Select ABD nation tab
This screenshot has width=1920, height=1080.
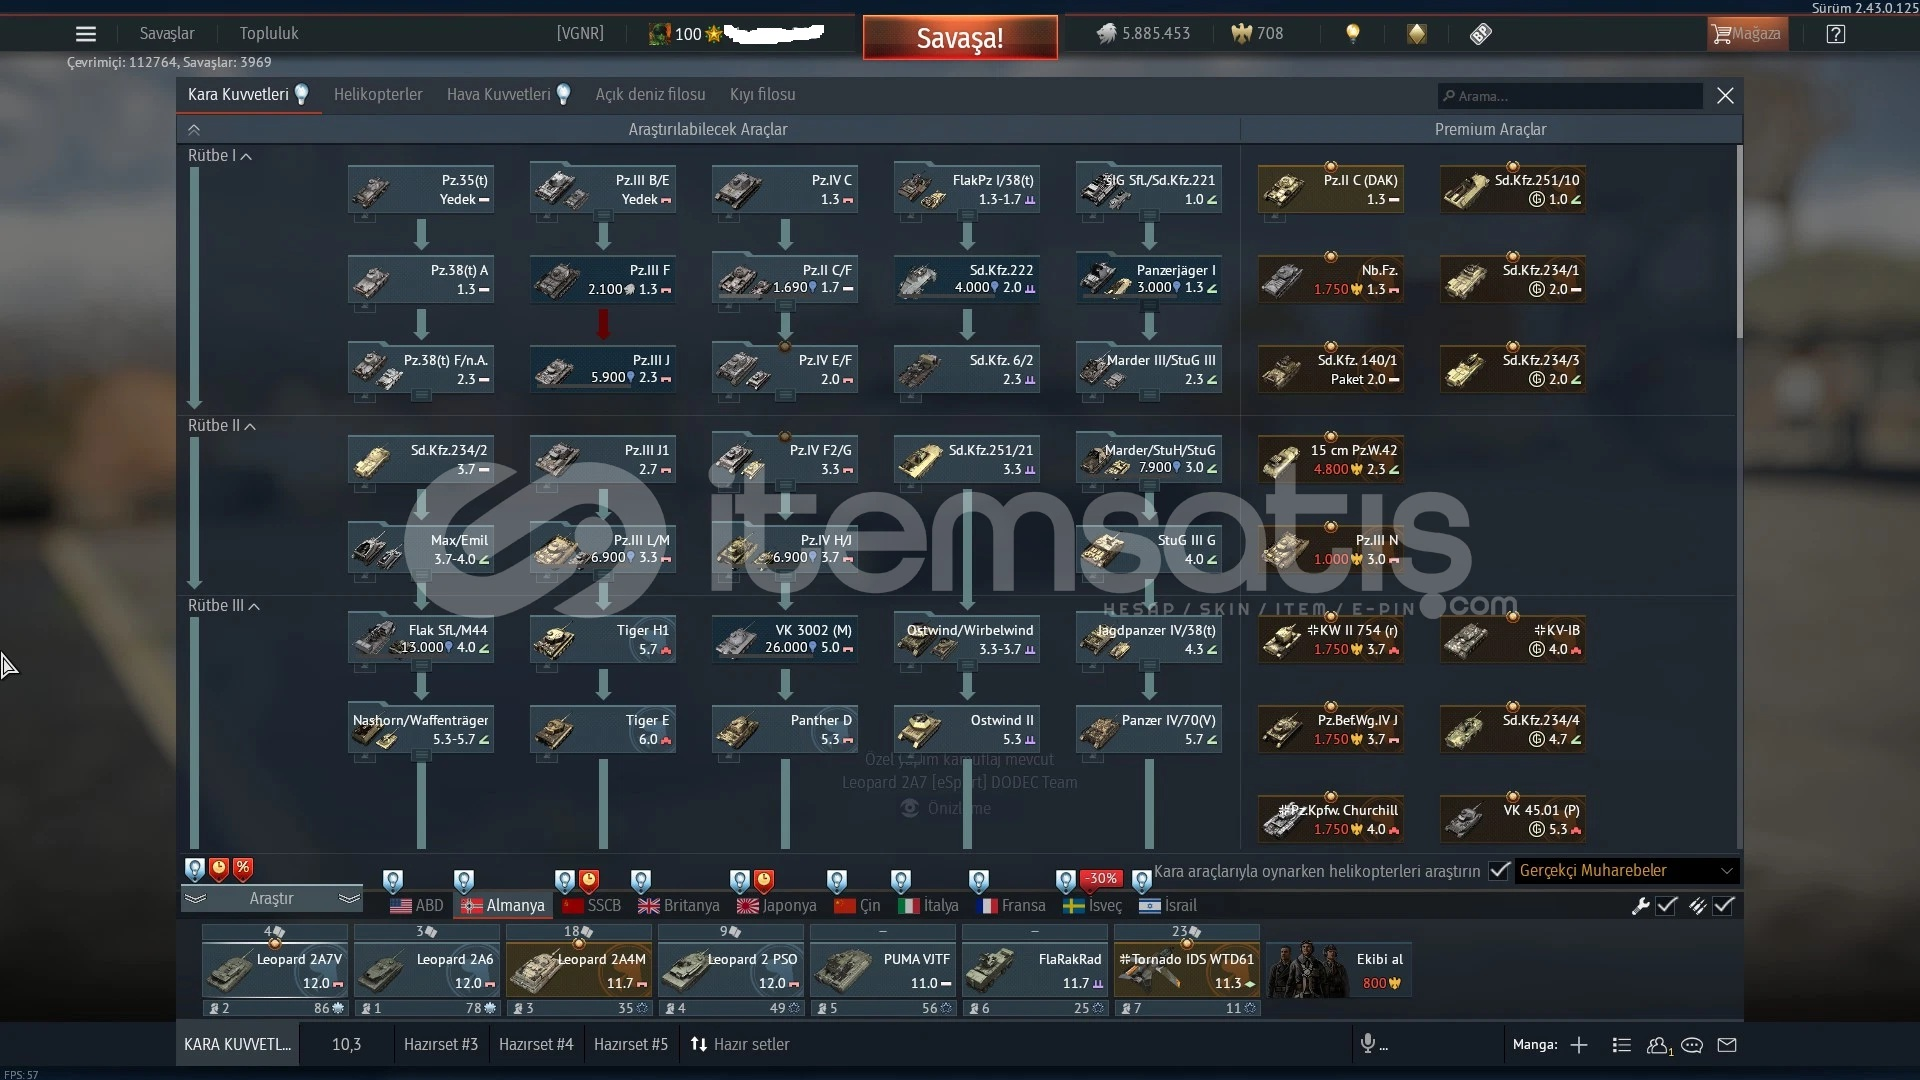point(417,906)
